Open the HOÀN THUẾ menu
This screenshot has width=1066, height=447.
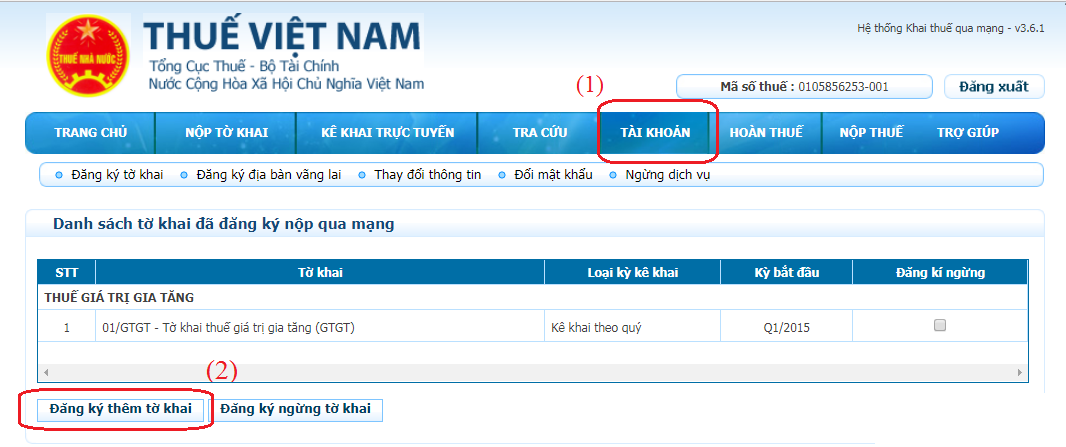[766, 133]
